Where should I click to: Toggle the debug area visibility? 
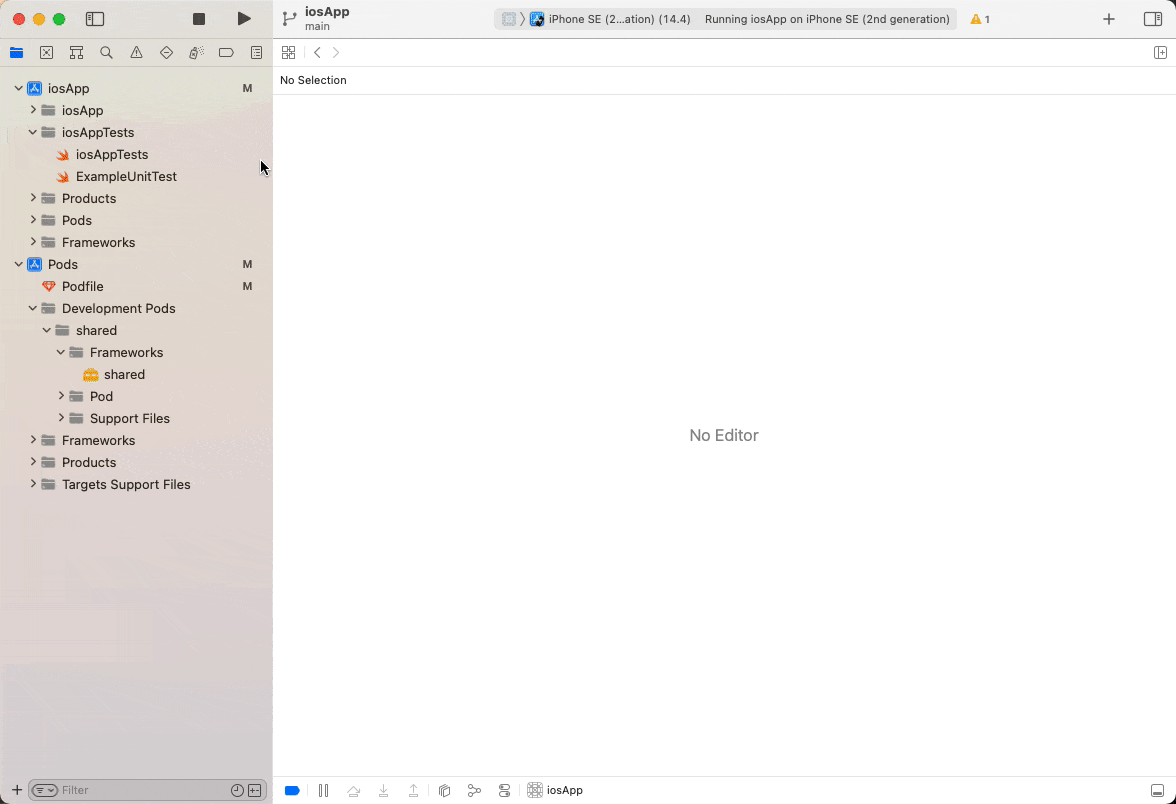[1157, 790]
